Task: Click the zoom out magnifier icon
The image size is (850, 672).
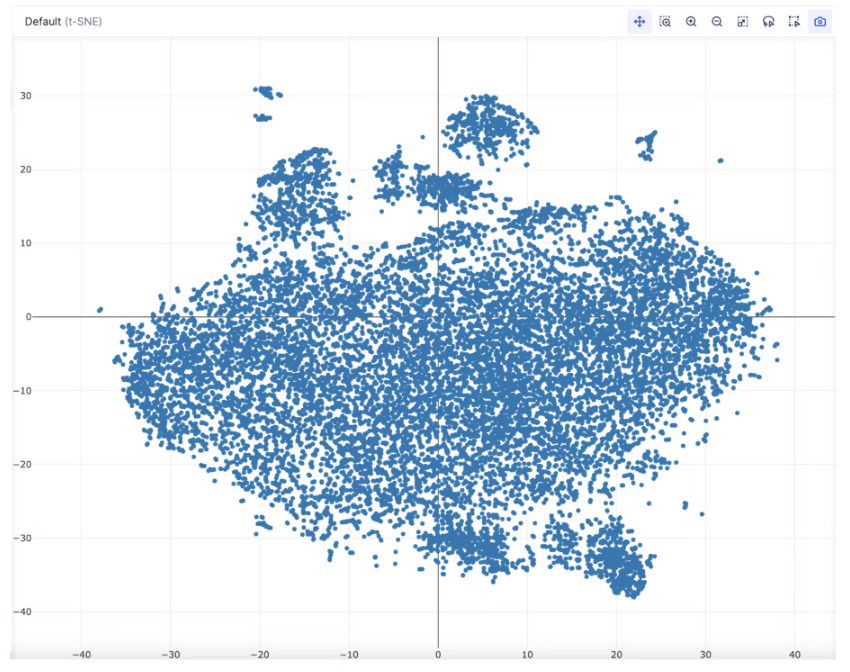Action: click(x=717, y=22)
